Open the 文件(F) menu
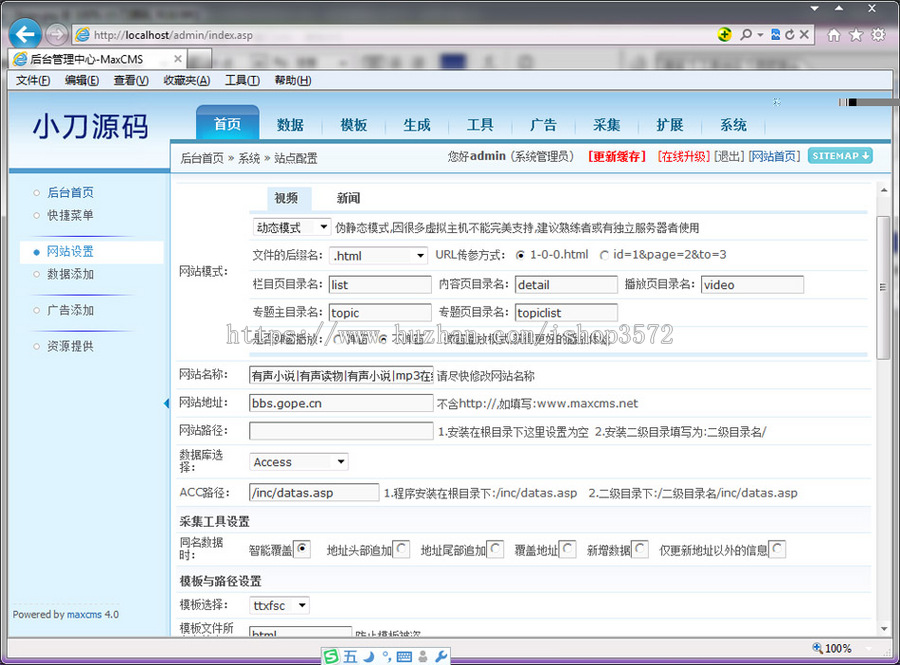This screenshot has height=665, width=900. pyautogui.click(x=33, y=80)
